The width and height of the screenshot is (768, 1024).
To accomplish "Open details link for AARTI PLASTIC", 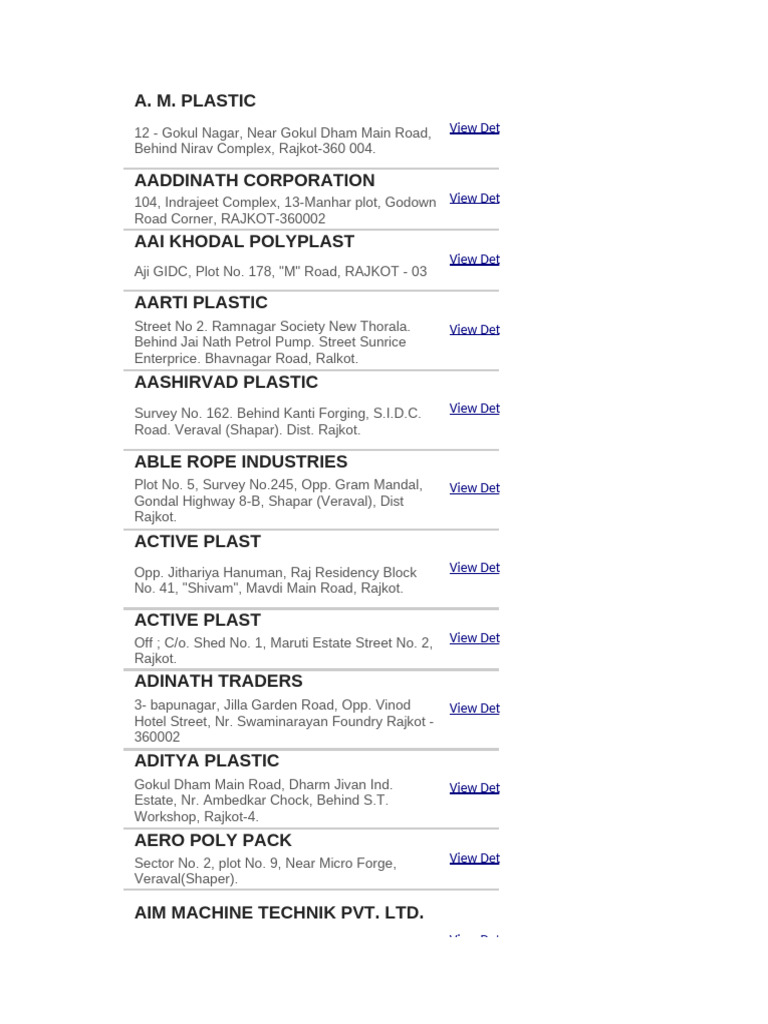I will [x=474, y=330].
